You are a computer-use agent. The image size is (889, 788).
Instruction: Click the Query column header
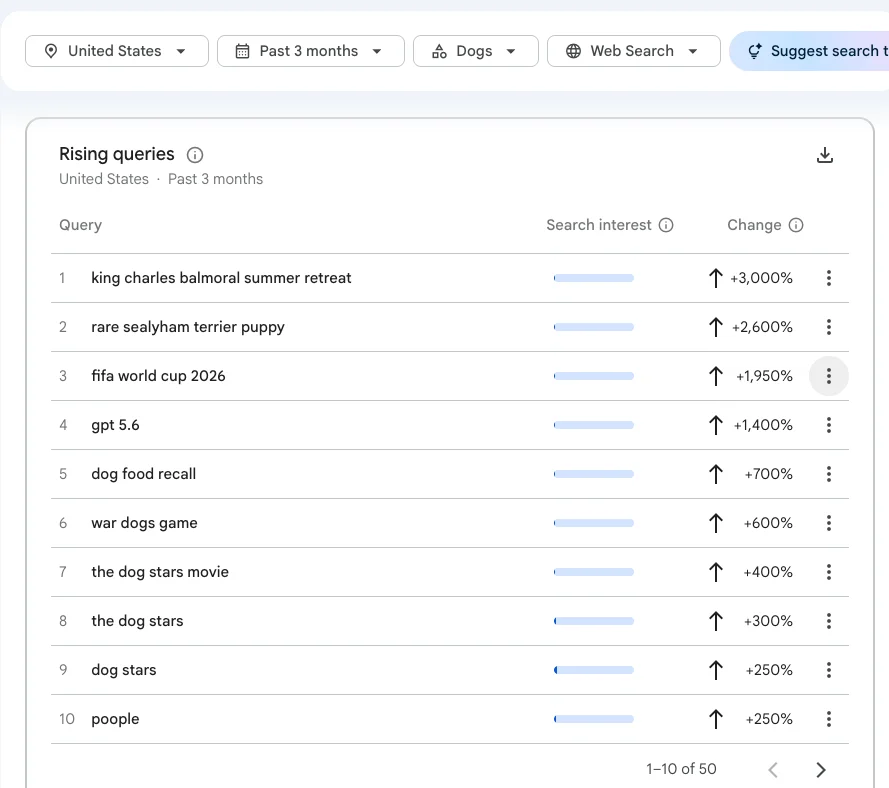[x=81, y=225]
